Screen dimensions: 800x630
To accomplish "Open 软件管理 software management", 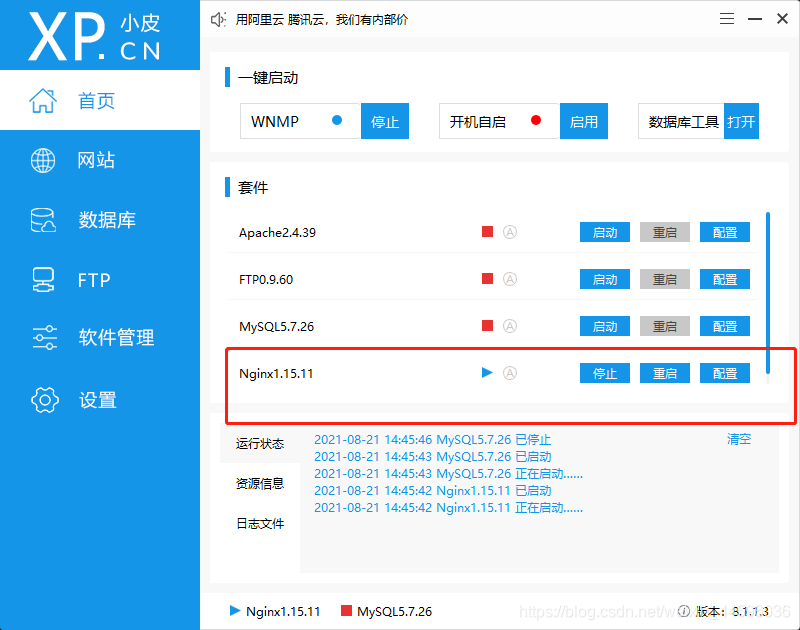I will point(100,337).
